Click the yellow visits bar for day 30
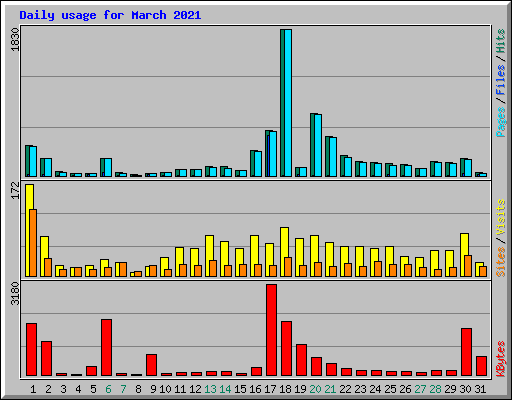Image resolution: width=512 pixels, height=400 pixels. click(464, 255)
